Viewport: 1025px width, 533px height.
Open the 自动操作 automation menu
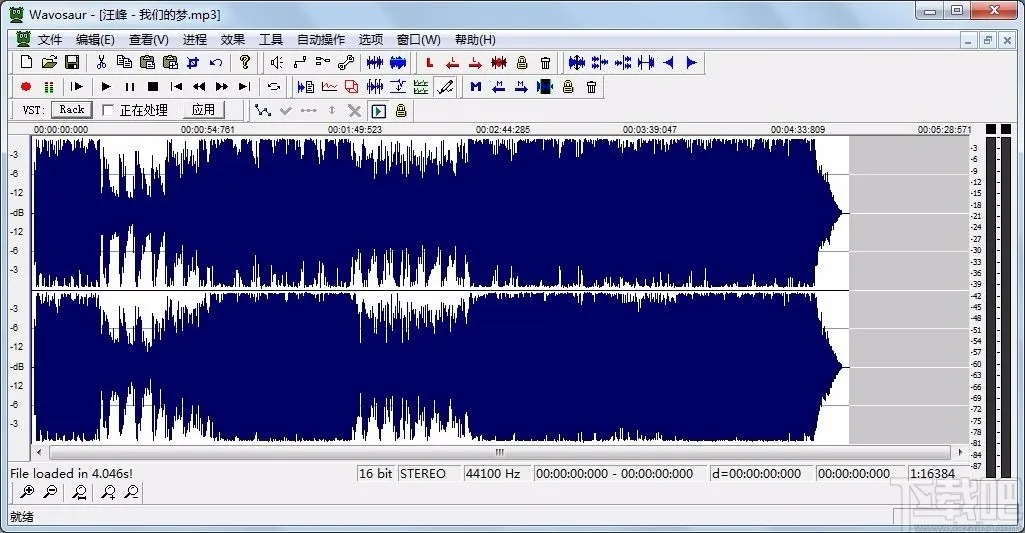tap(321, 39)
